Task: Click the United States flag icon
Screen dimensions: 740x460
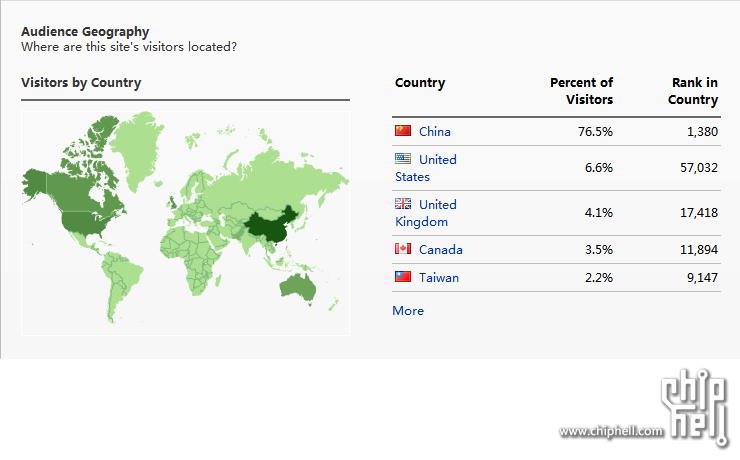Action: 403,159
